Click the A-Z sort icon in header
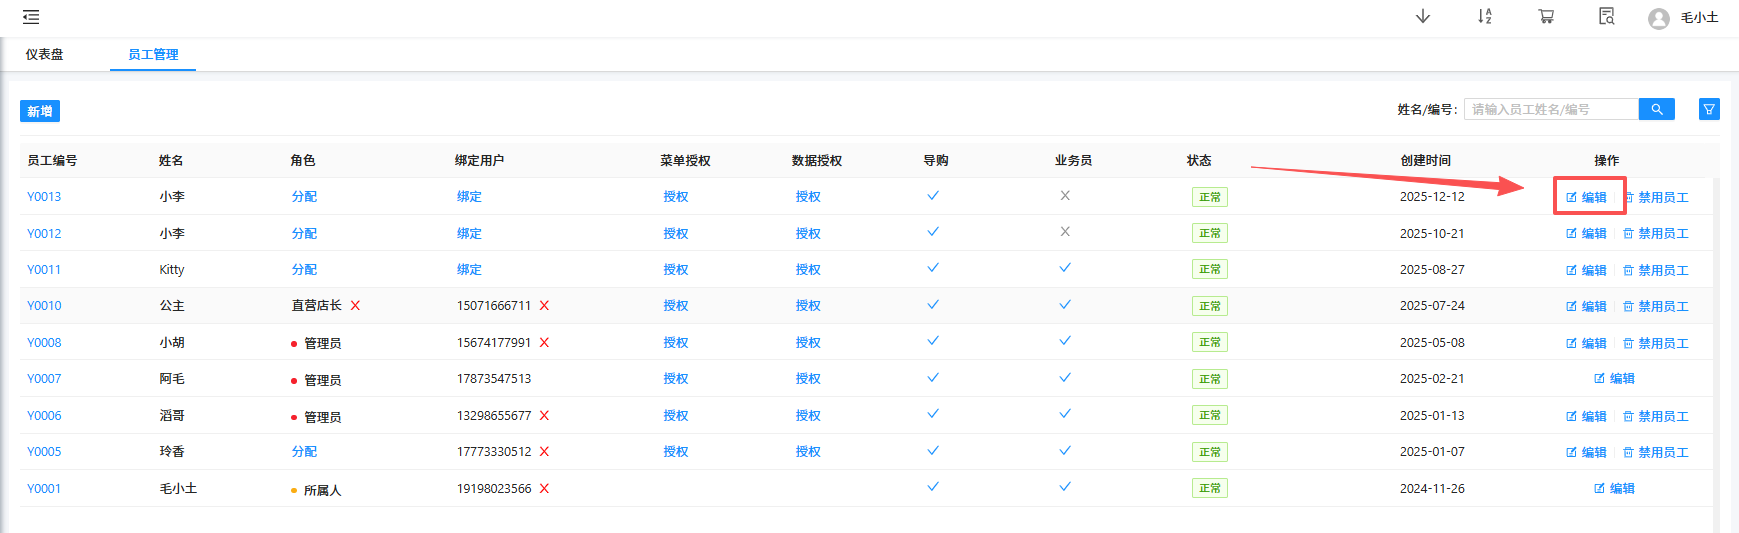1739x533 pixels. pyautogui.click(x=1485, y=17)
